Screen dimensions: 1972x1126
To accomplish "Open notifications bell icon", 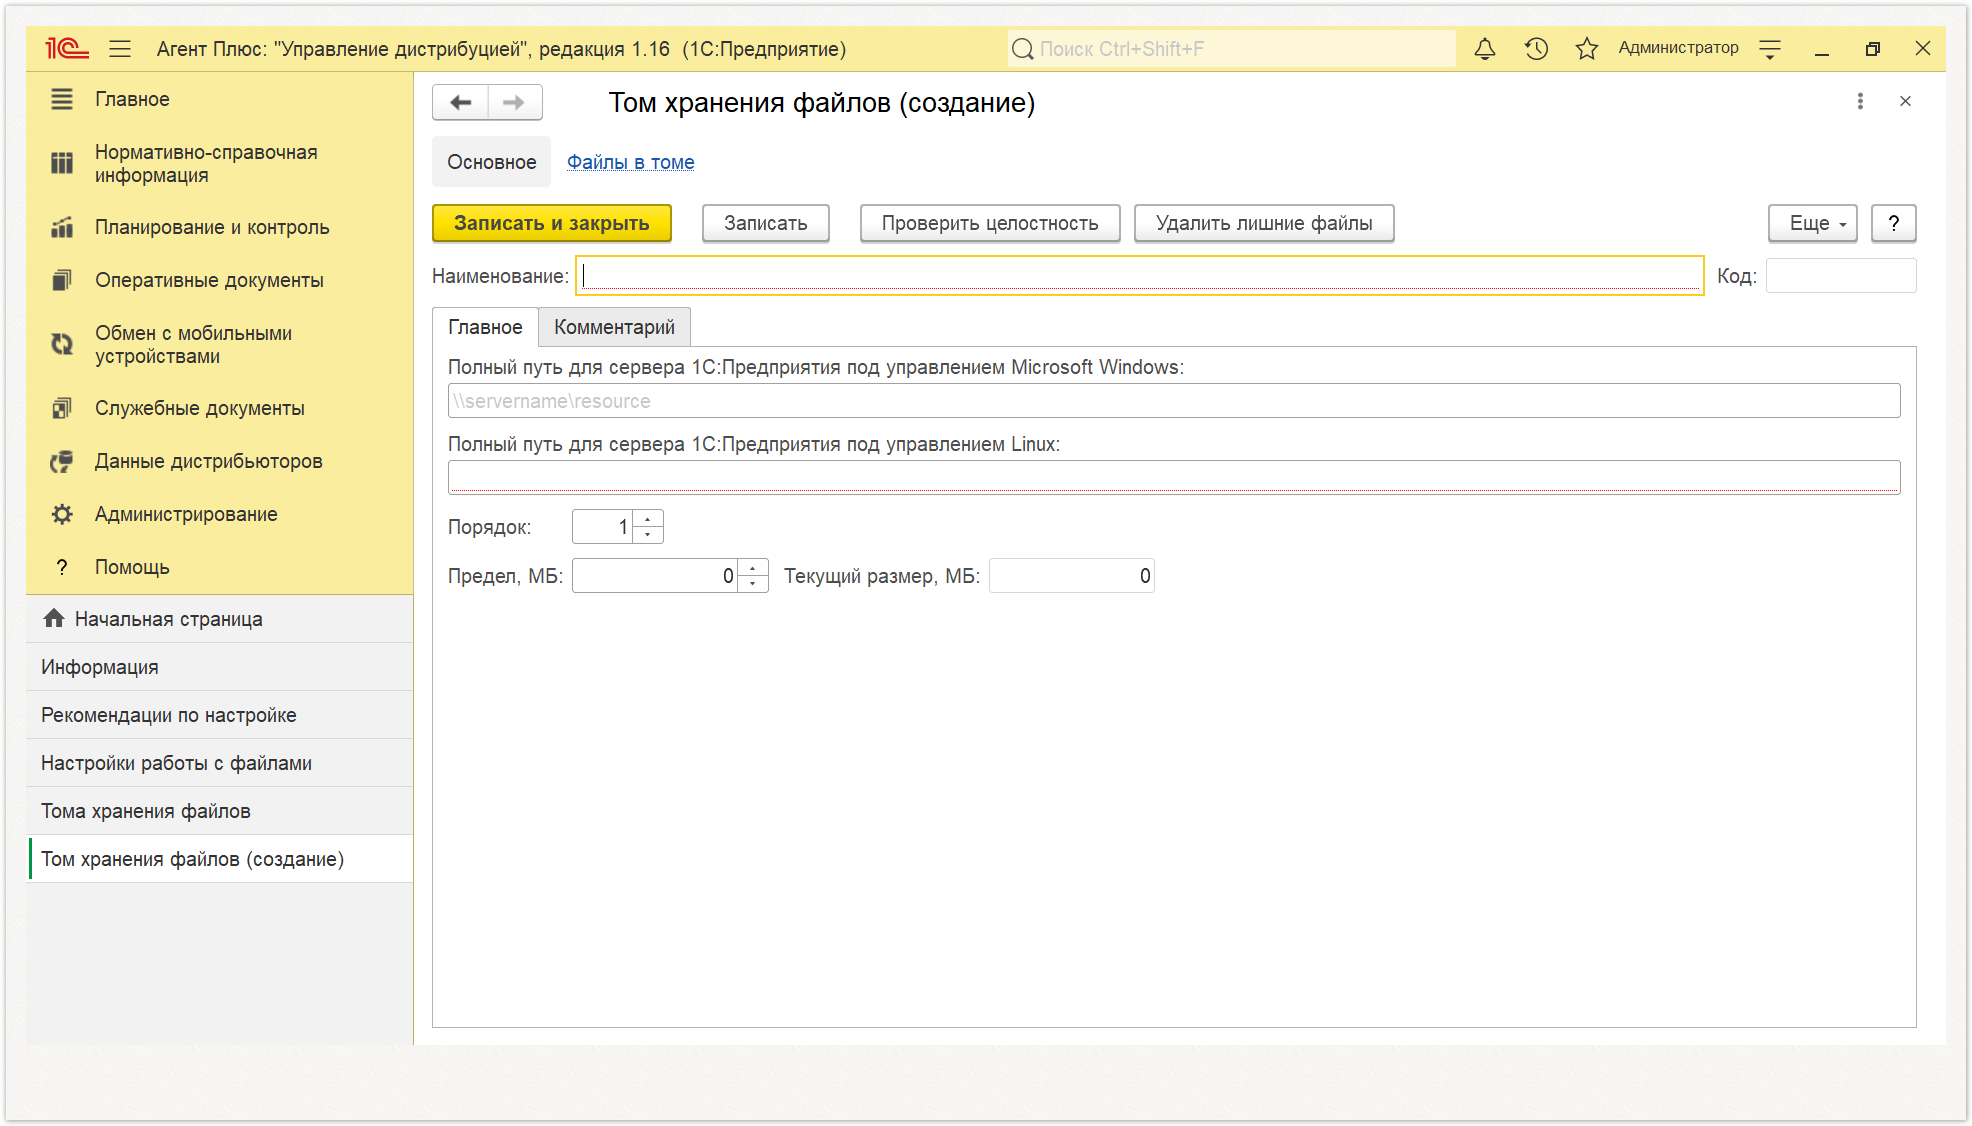I will pos(1485,48).
